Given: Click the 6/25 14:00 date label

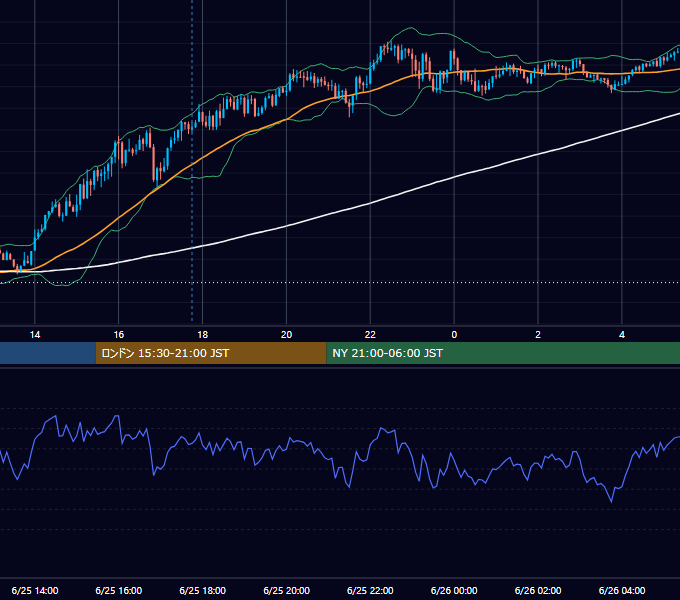Looking at the screenshot, I should pyautogui.click(x=35, y=590).
